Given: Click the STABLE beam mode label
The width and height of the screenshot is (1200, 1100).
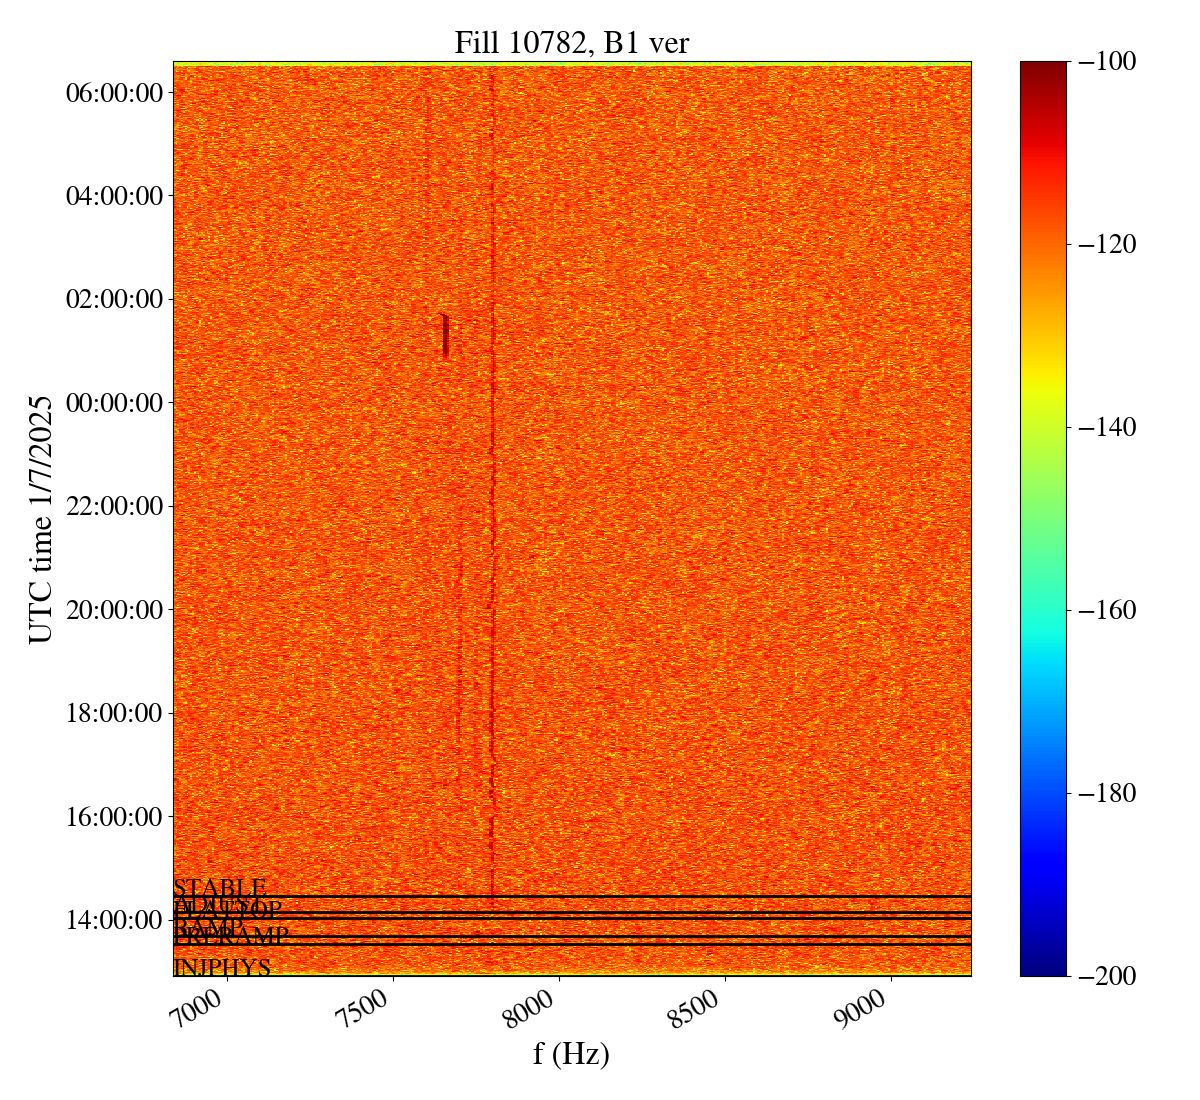Looking at the screenshot, I should (x=220, y=888).
